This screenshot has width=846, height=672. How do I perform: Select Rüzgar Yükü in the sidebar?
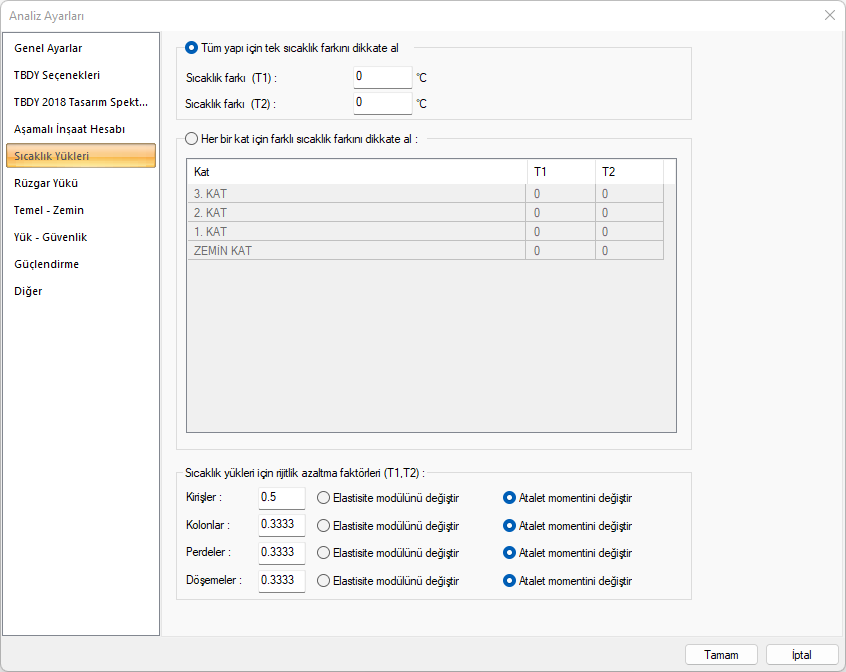coord(46,183)
